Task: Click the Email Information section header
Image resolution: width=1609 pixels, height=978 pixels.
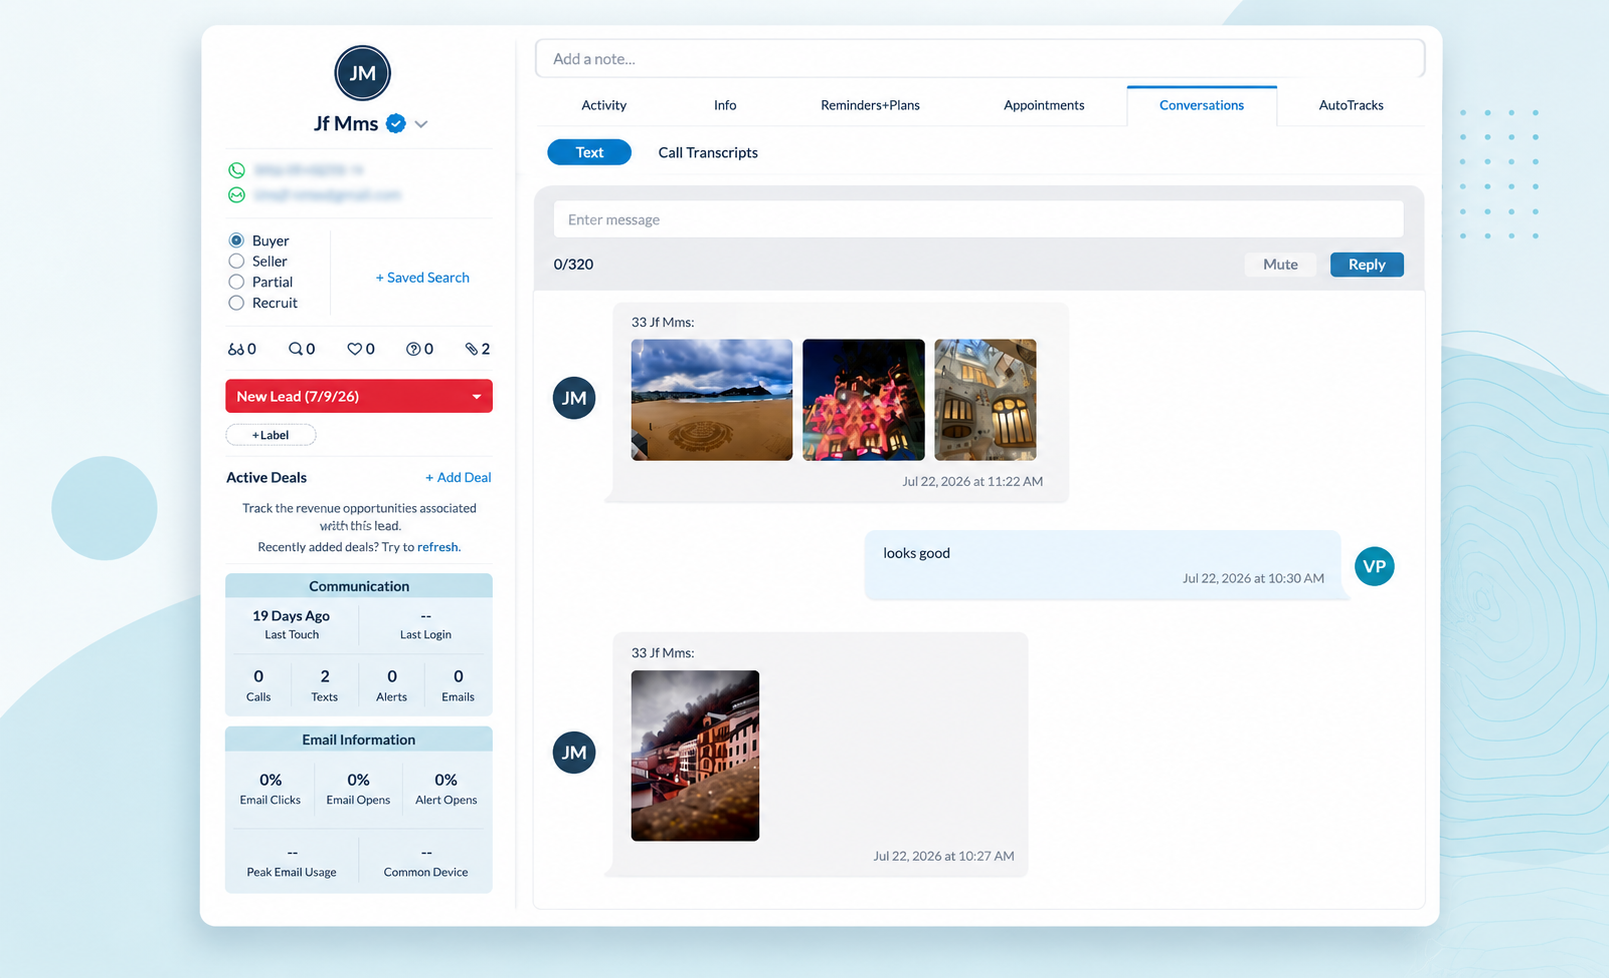Action: (x=359, y=740)
